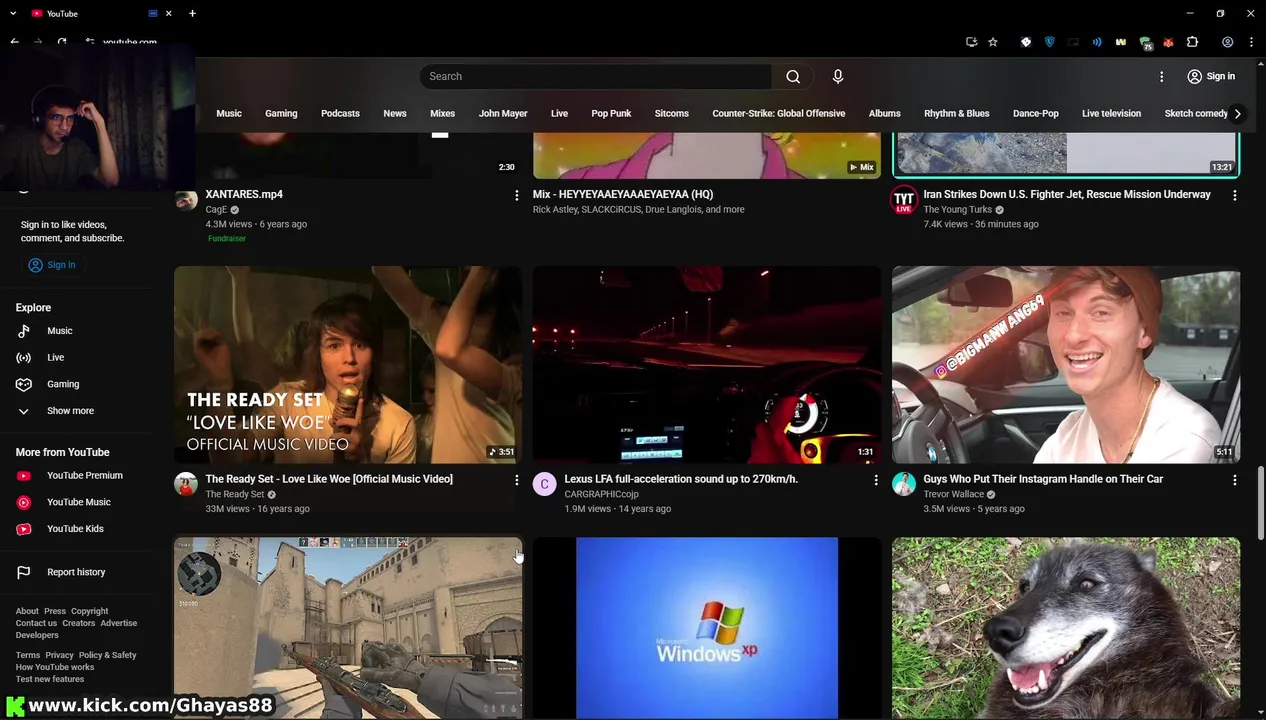Screen dimensions: 1266x720
Task: Play The Ready Set Love Like Woe thumbnail
Action: (348, 365)
